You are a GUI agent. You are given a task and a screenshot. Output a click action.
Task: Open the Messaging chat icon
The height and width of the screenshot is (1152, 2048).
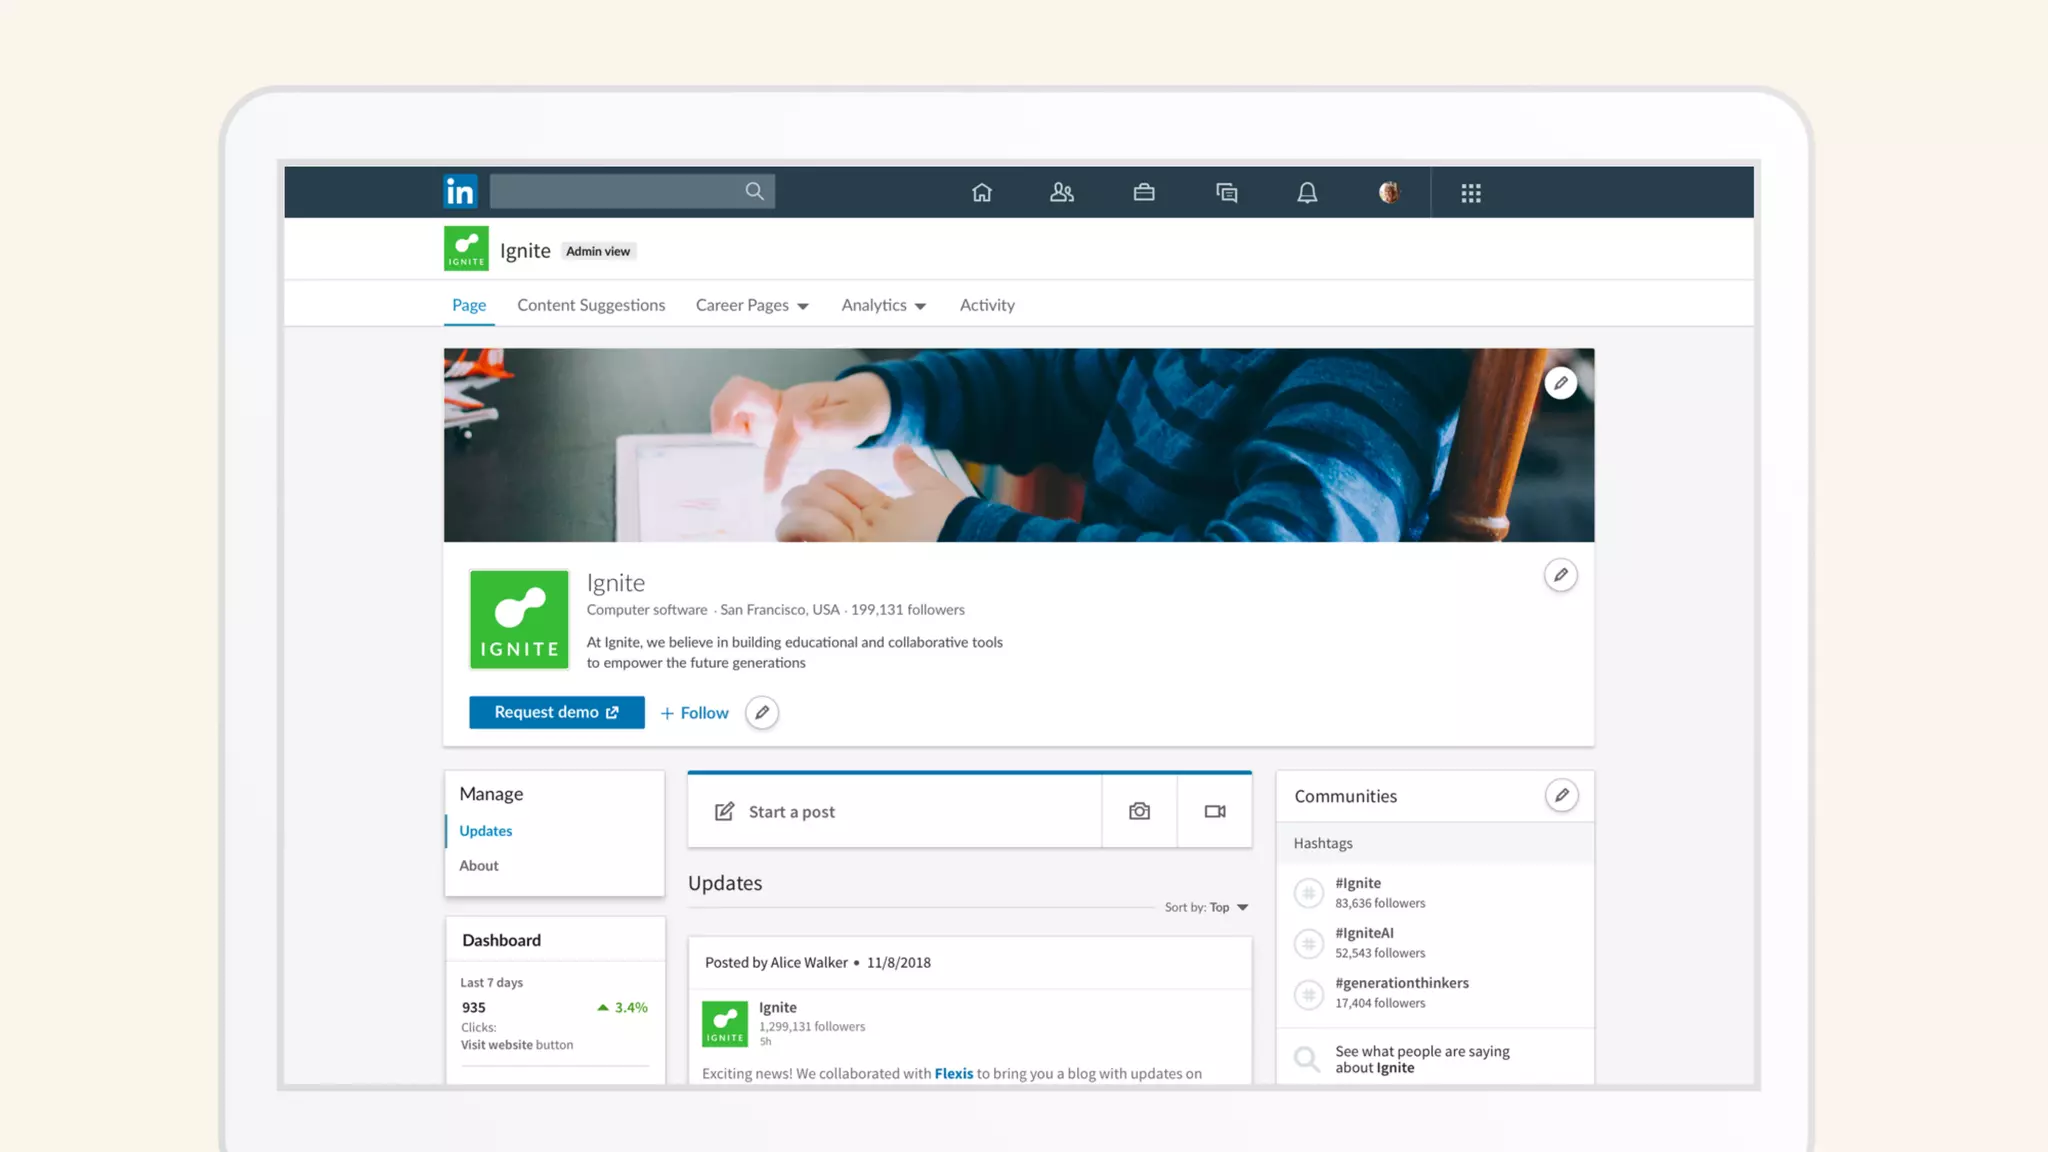click(x=1226, y=193)
